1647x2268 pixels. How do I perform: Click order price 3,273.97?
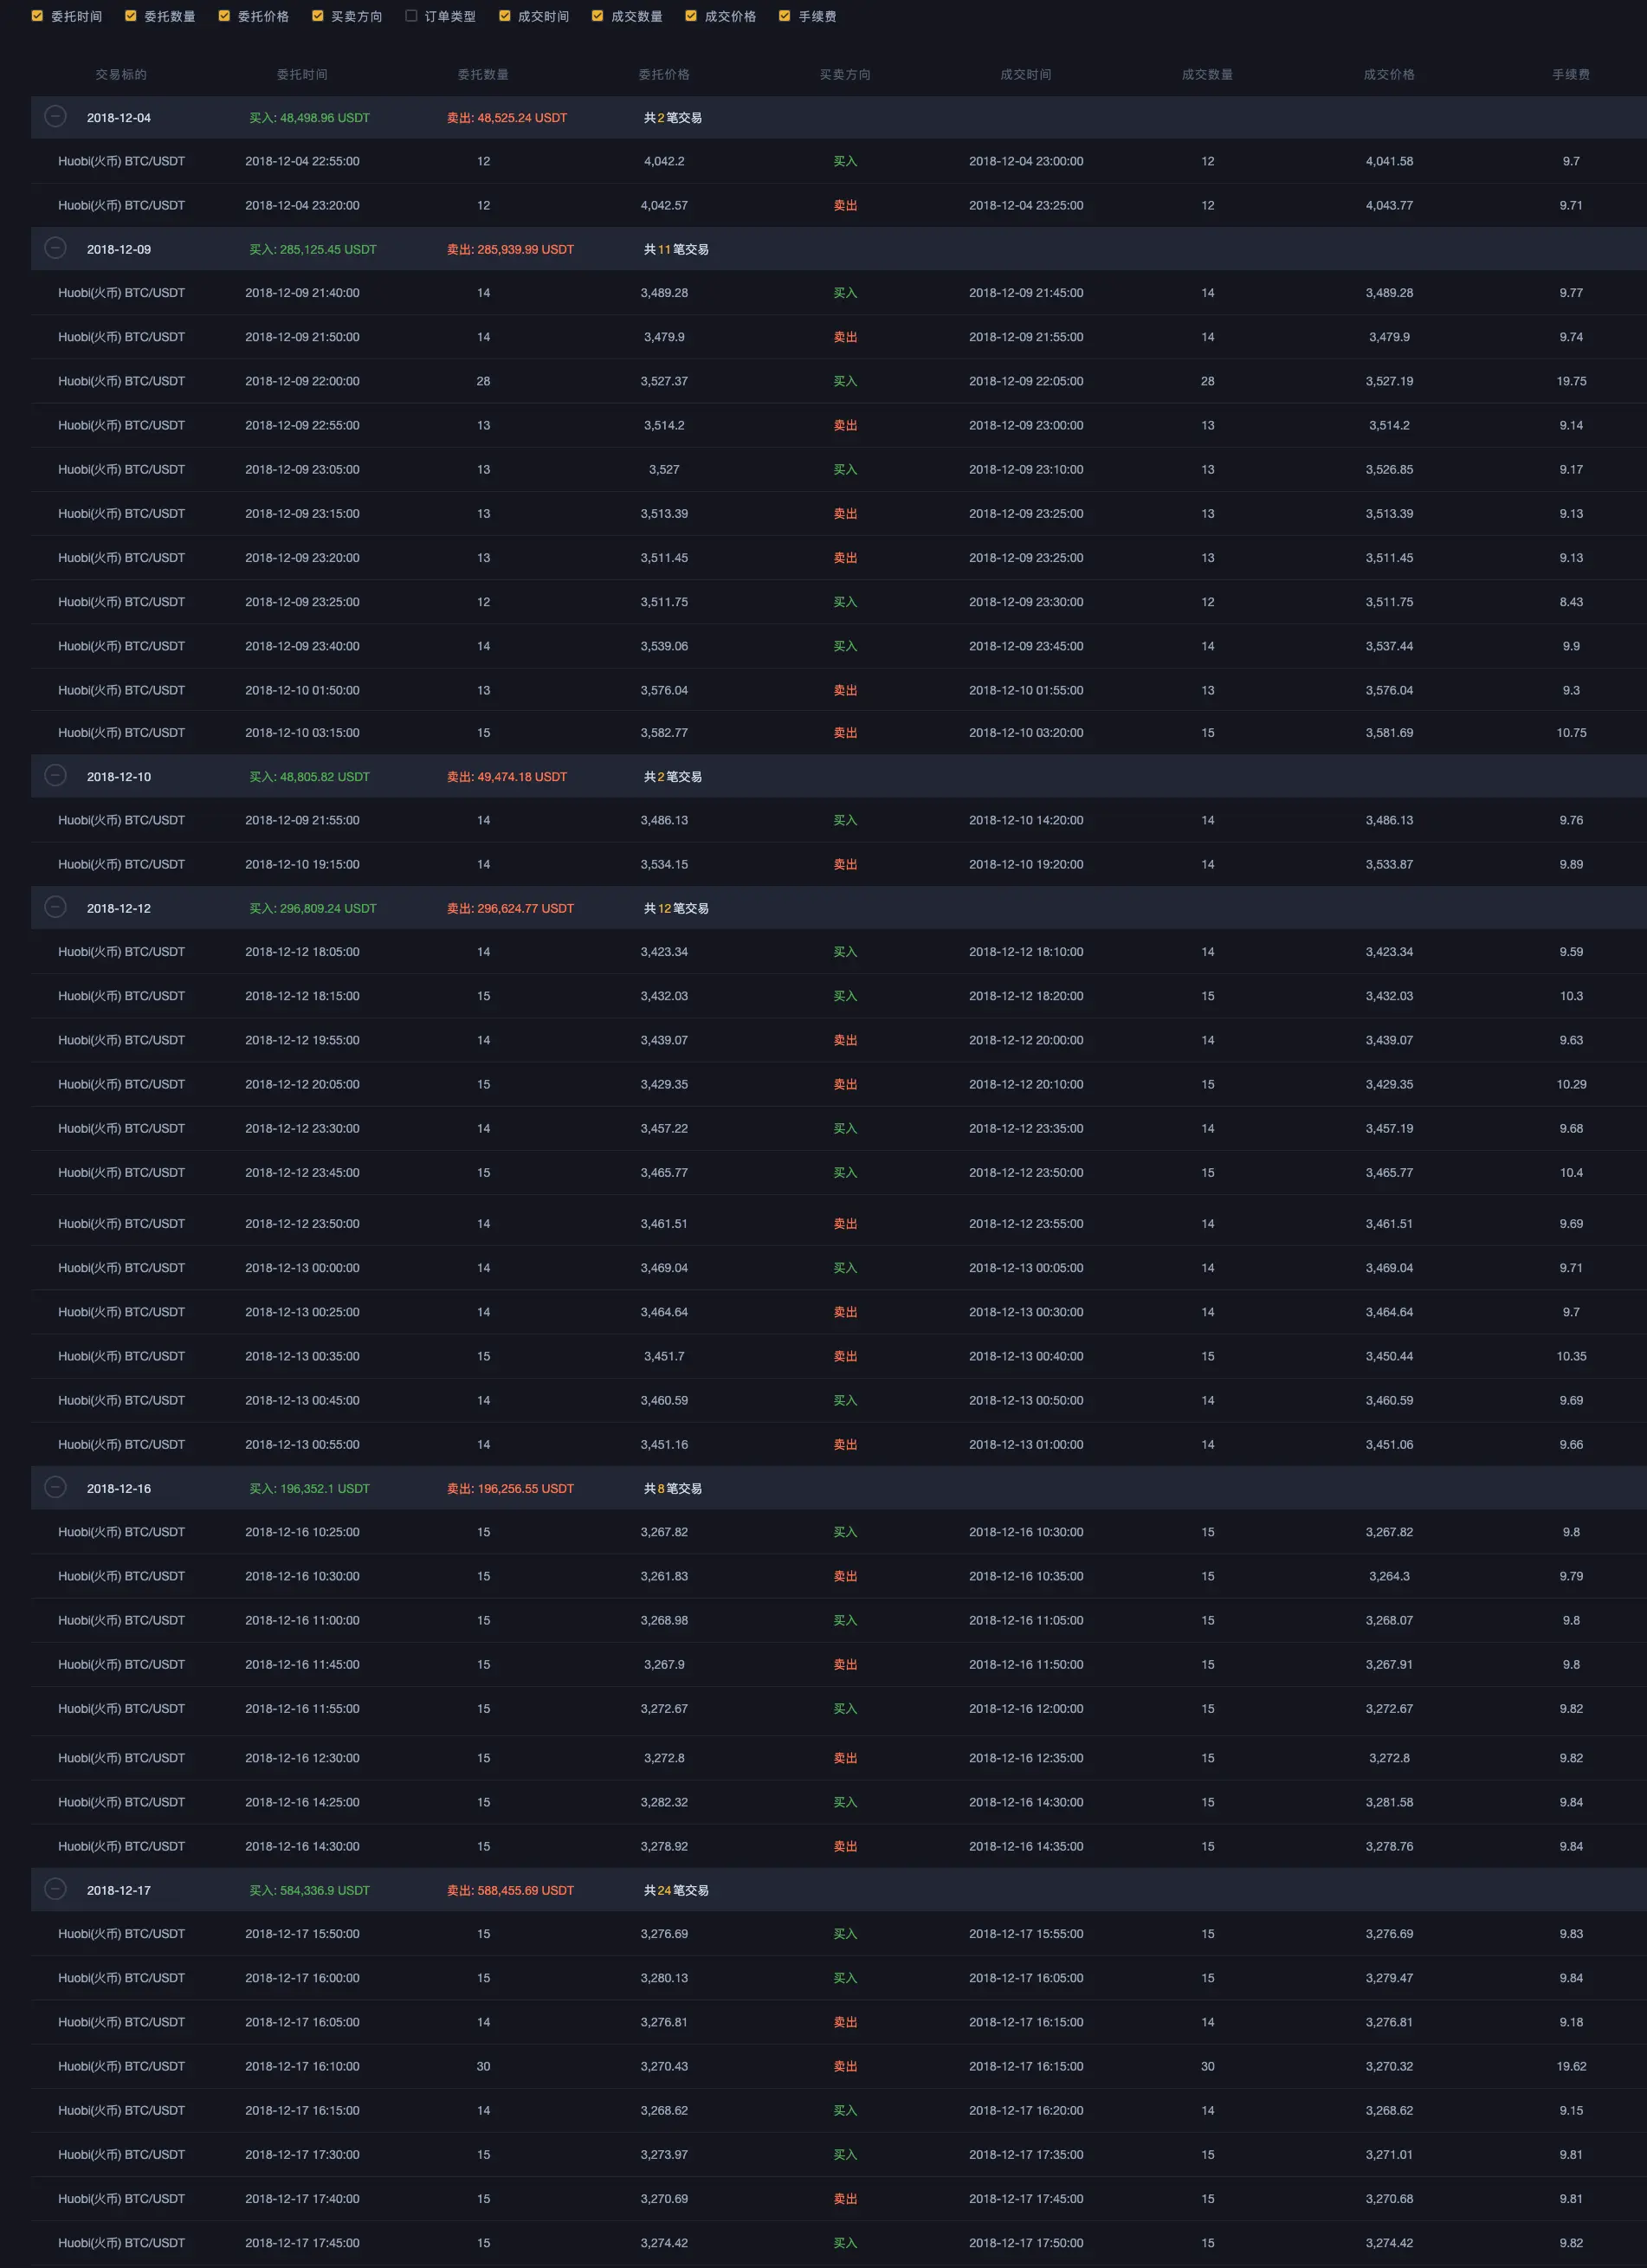[664, 2155]
